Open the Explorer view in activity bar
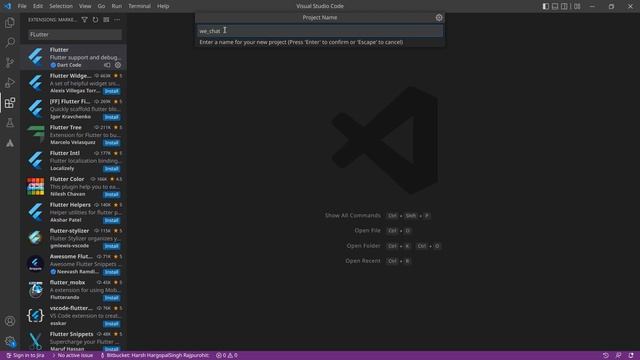The image size is (640, 360). [x=10, y=22]
